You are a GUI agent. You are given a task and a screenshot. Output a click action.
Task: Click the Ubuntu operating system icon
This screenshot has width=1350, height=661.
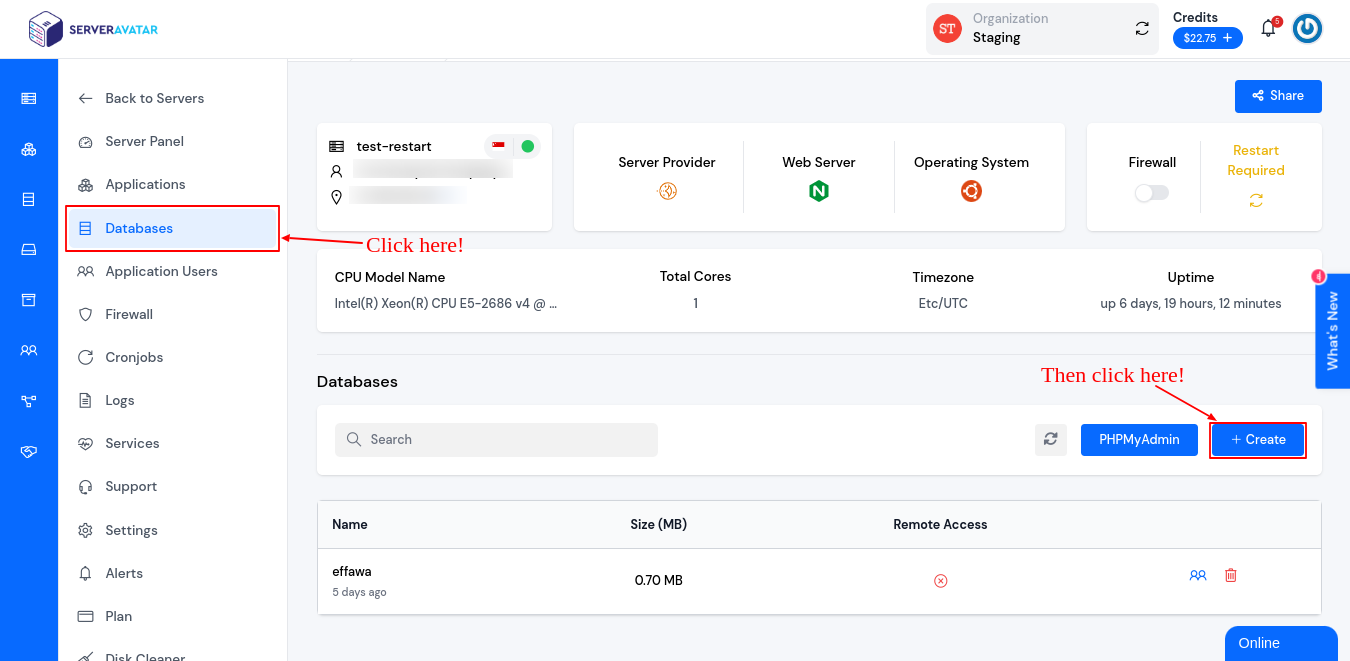[971, 191]
